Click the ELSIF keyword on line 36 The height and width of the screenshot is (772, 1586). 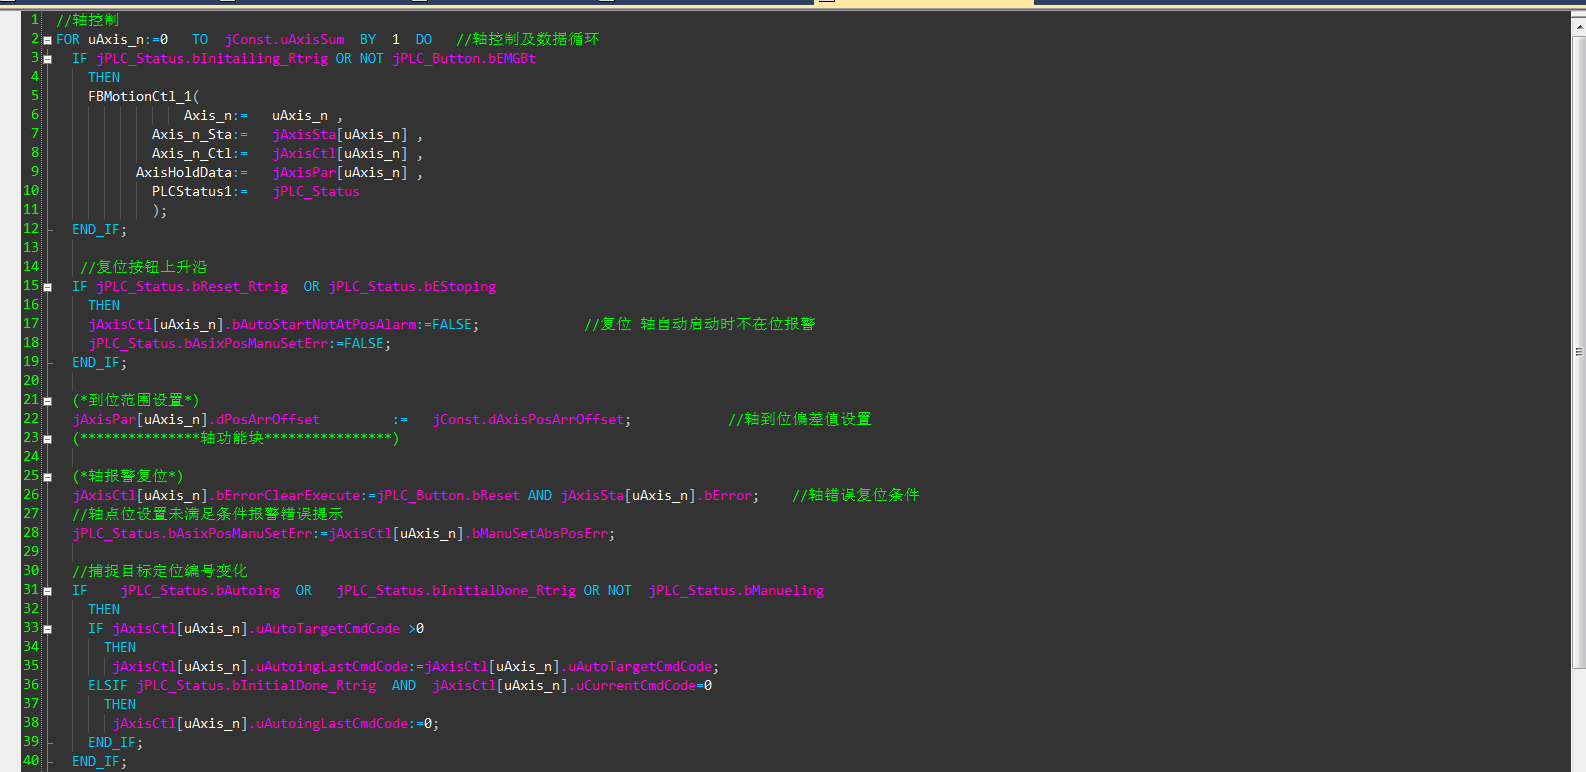coord(107,686)
